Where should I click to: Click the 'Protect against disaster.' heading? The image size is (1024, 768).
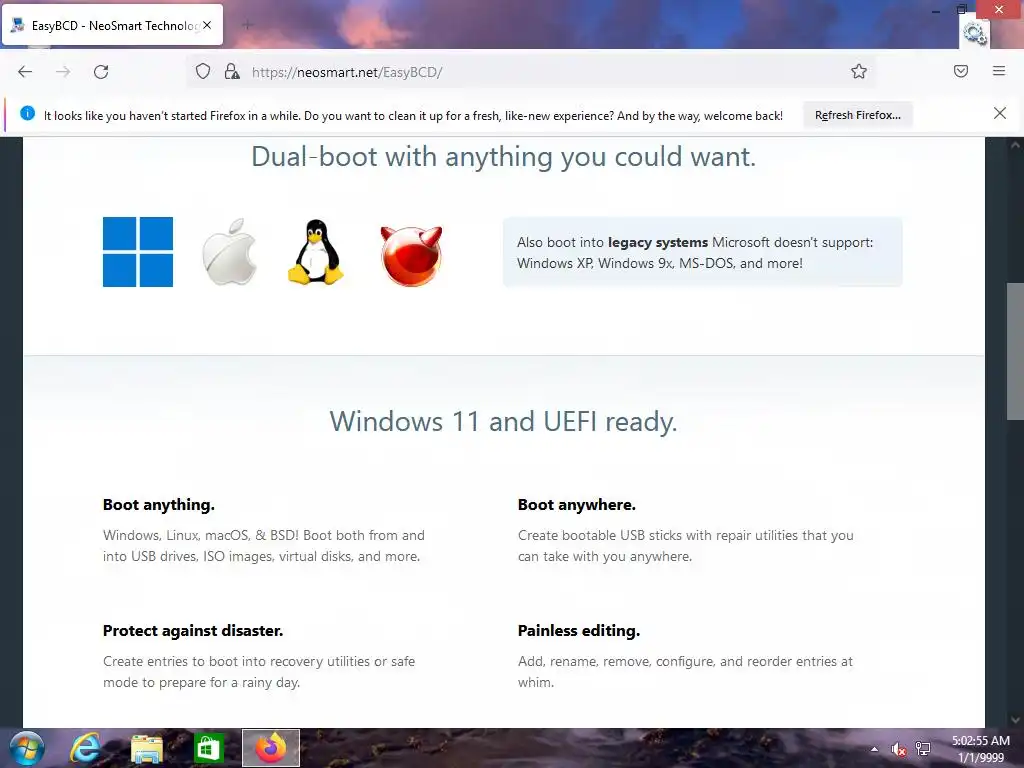click(193, 631)
